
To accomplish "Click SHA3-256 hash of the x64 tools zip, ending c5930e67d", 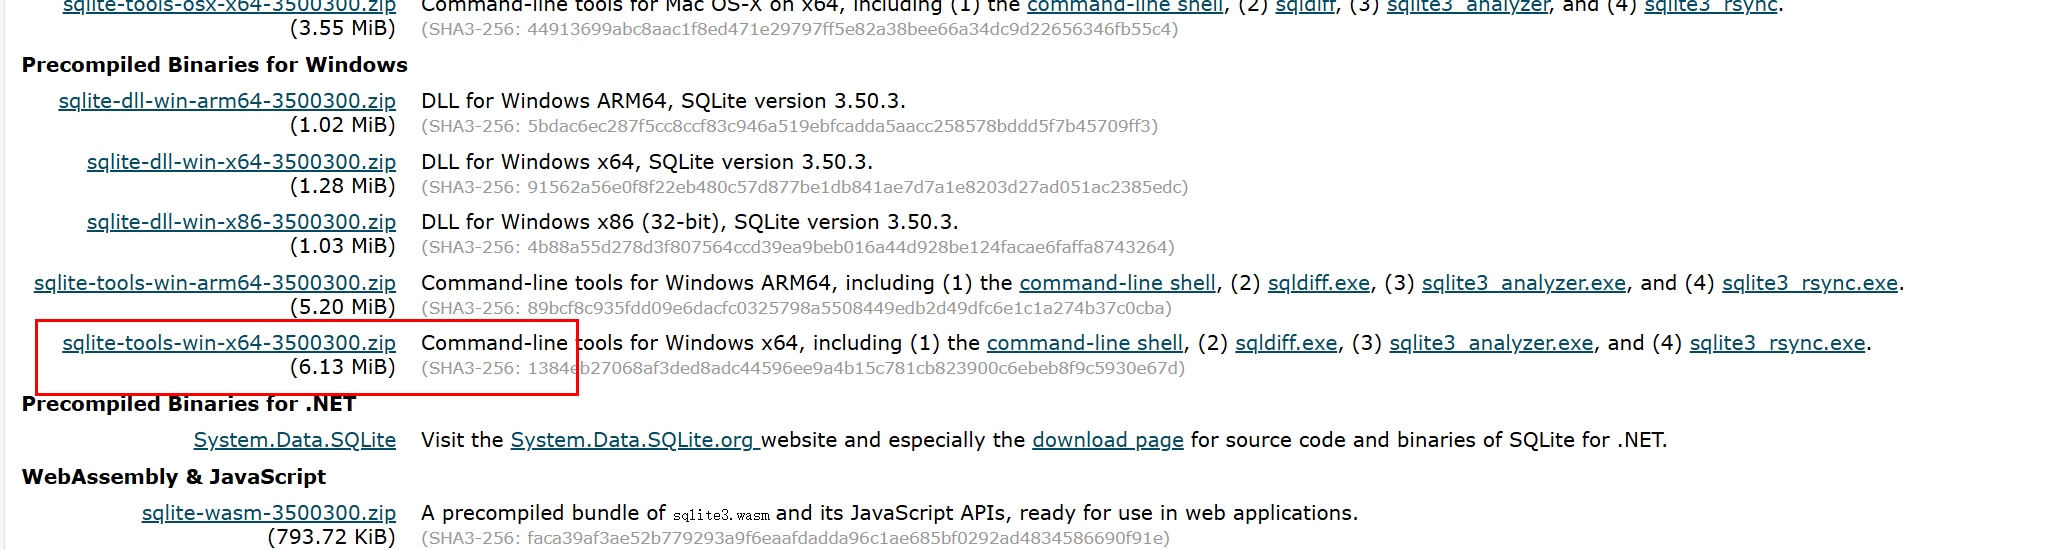I will 803,368.
